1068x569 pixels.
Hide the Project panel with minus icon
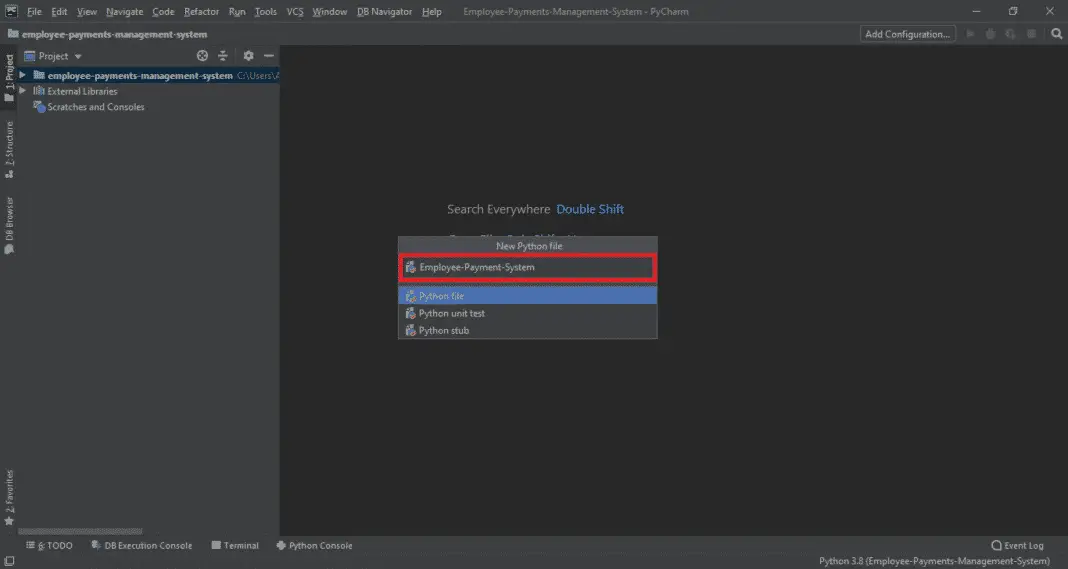click(x=268, y=56)
